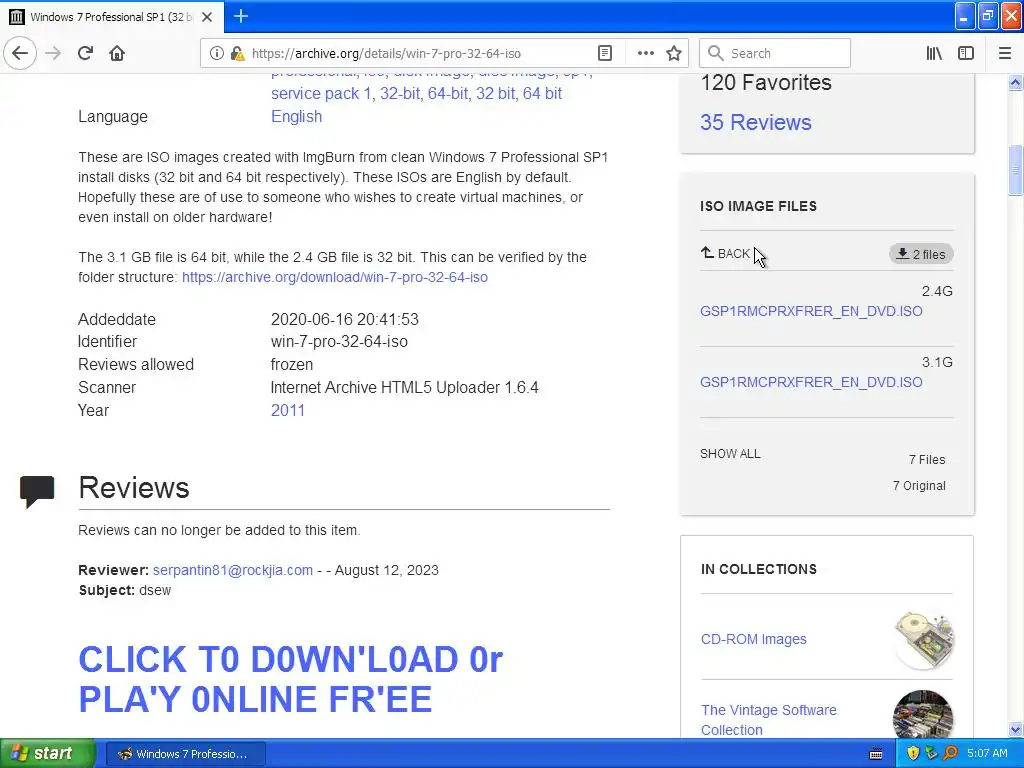Click the Vintage Software Collection thumbnail
Screen dimensions: 1024x768
[923, 714]
